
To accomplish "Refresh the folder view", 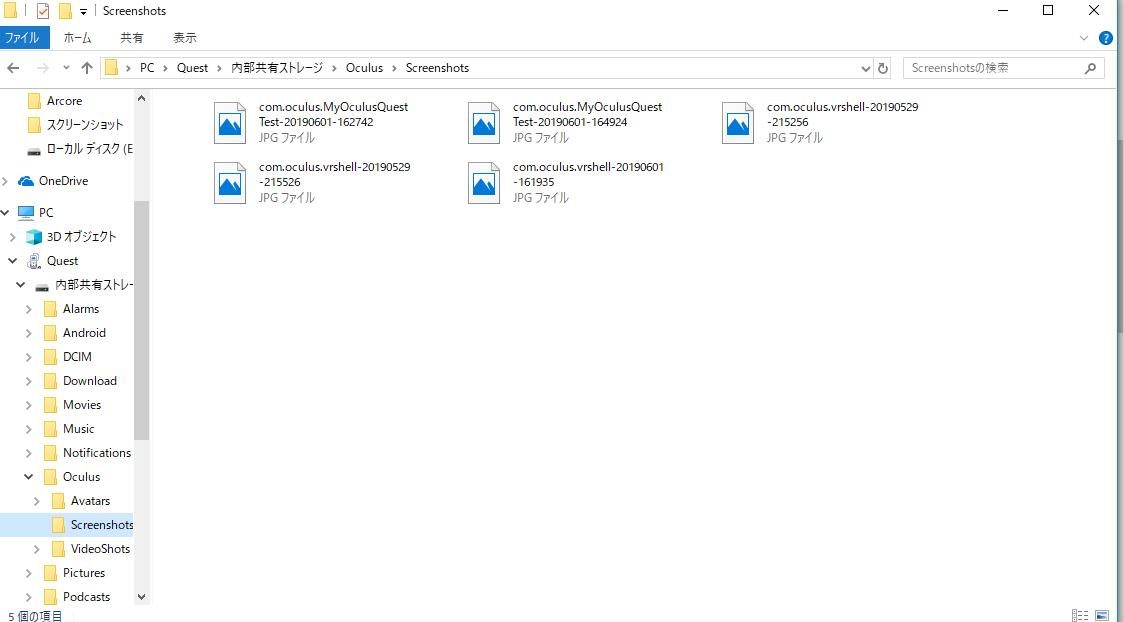I will [x=881, y=67].
